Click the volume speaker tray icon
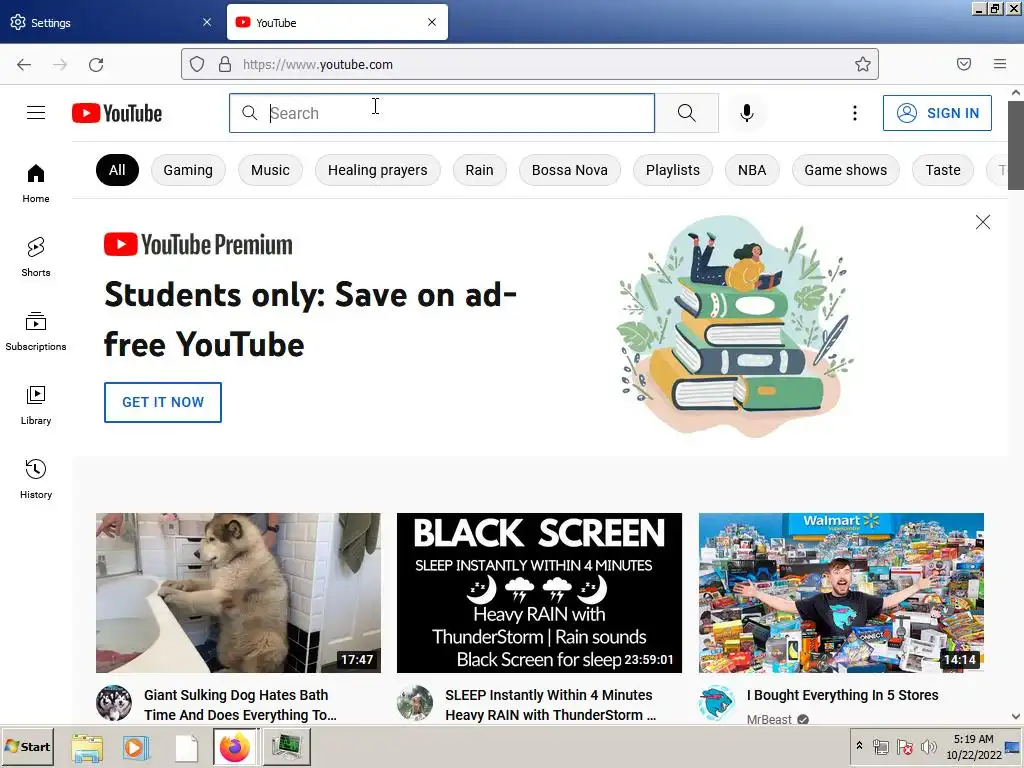The width and height of the screenshot is (1024, 768). (x=928, y=746)
